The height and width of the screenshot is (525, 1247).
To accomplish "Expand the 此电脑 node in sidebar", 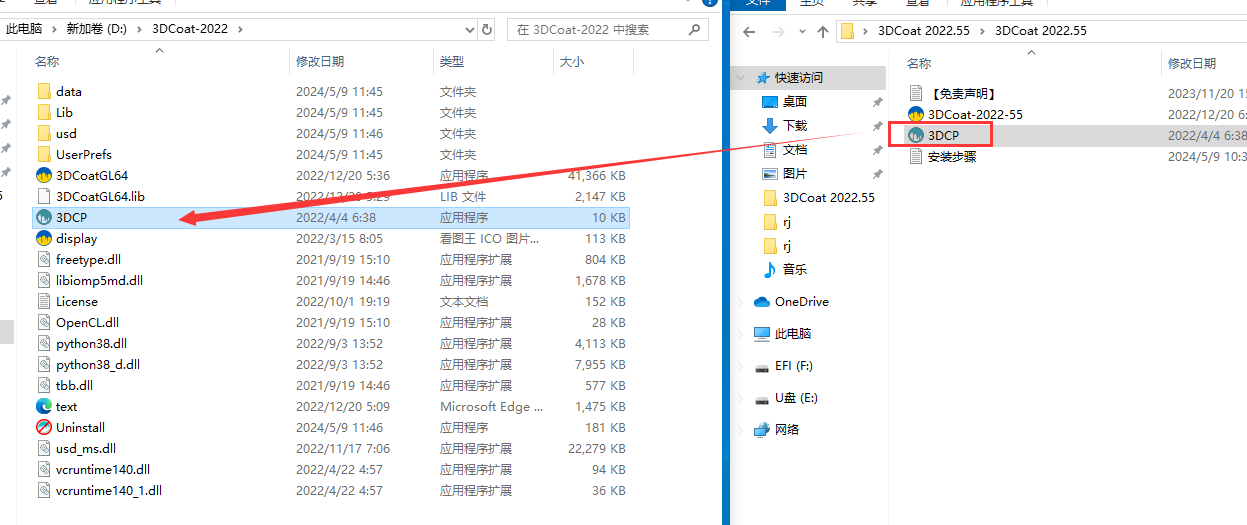I will [741, 334].
